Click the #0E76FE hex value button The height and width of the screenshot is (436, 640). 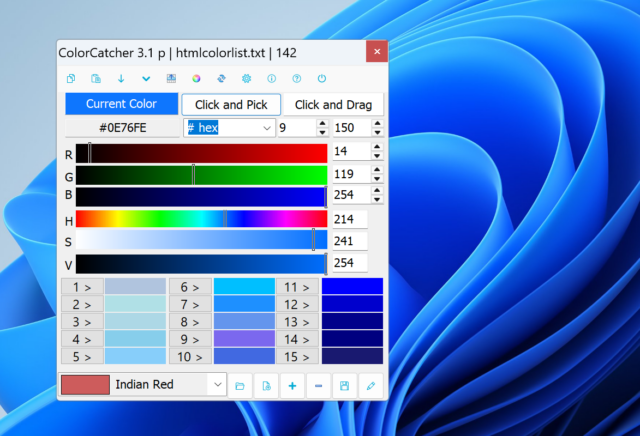[122, 128]
